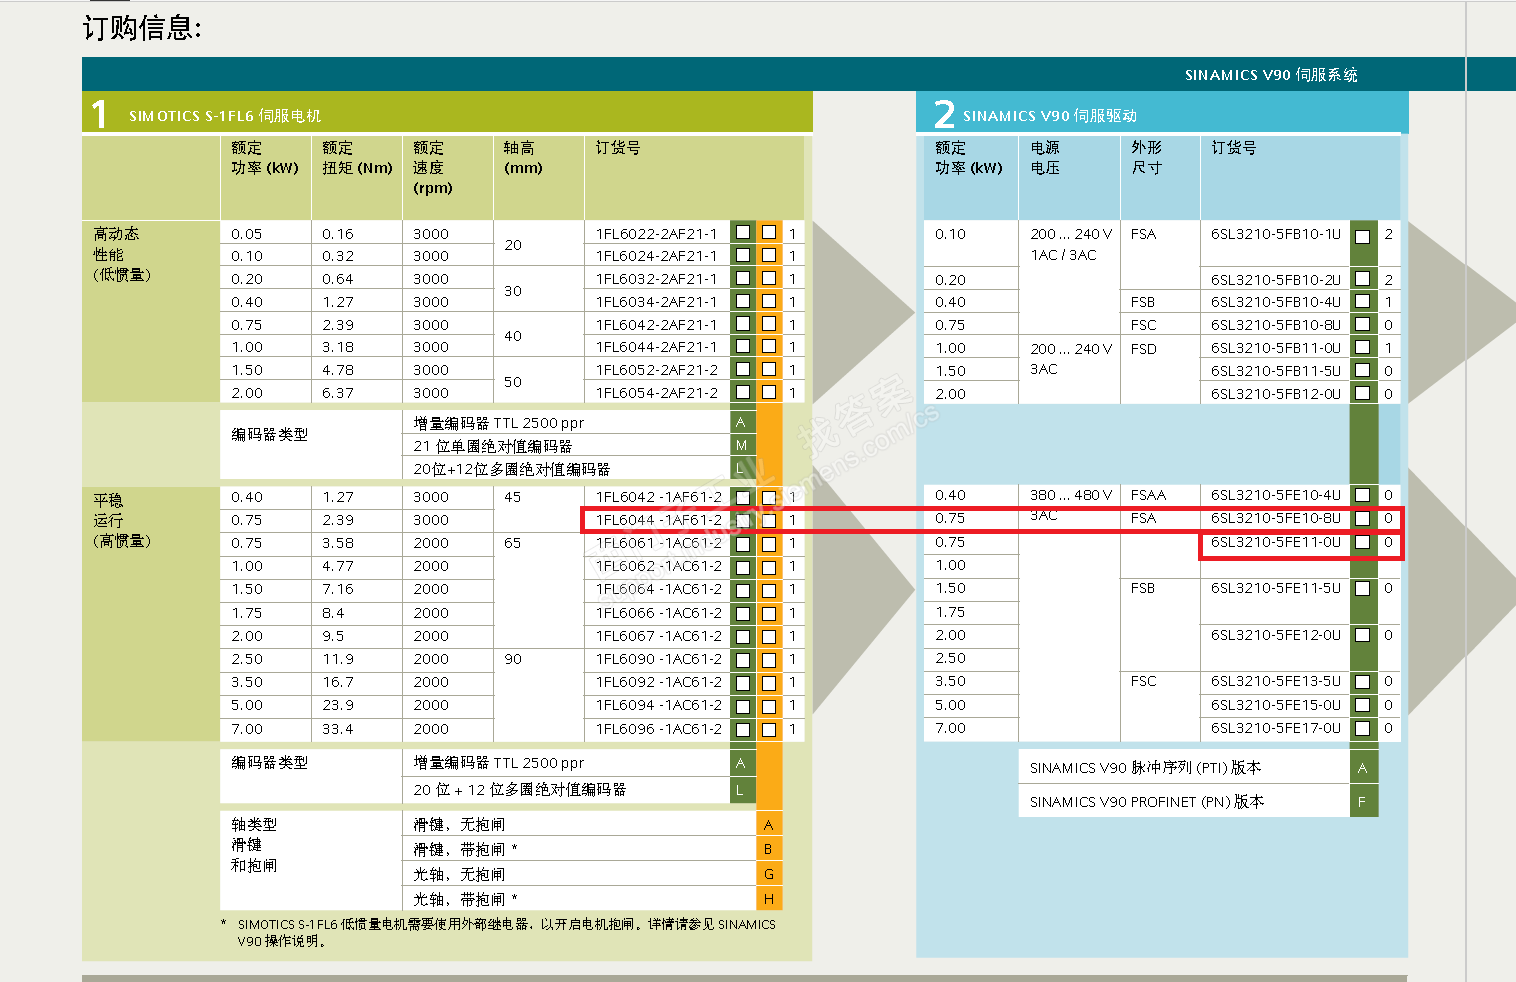Viewport: 1516px width, 982px height.
Task: Select drive order number 6SL3210-5FB12-0U
Action: coord(1276,394)
